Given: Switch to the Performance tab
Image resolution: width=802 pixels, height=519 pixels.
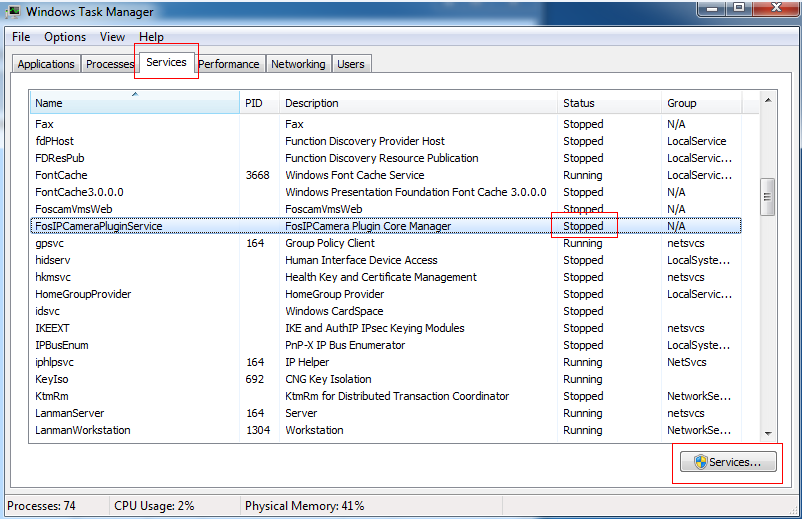Looking at the screenshot, I should pyautogui.click(x=229, y=64).
